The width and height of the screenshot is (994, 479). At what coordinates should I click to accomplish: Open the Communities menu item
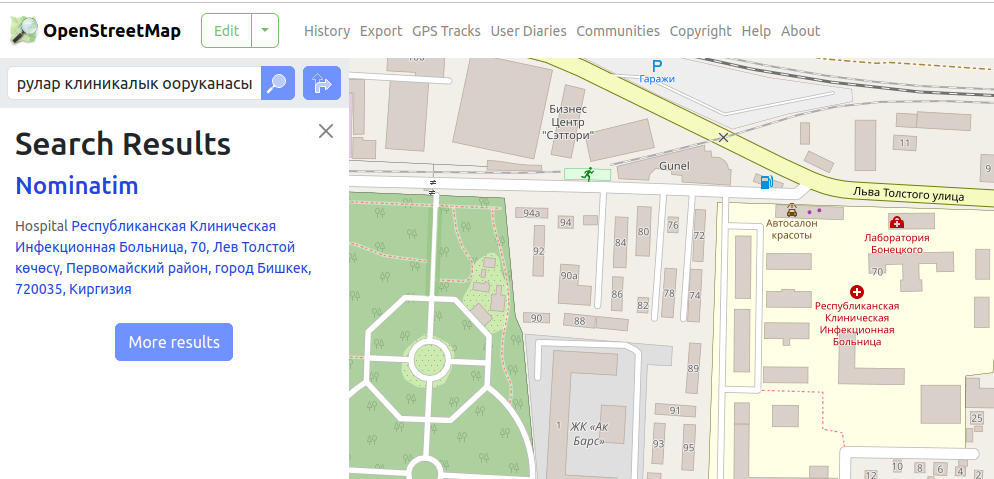pos(618,31)
